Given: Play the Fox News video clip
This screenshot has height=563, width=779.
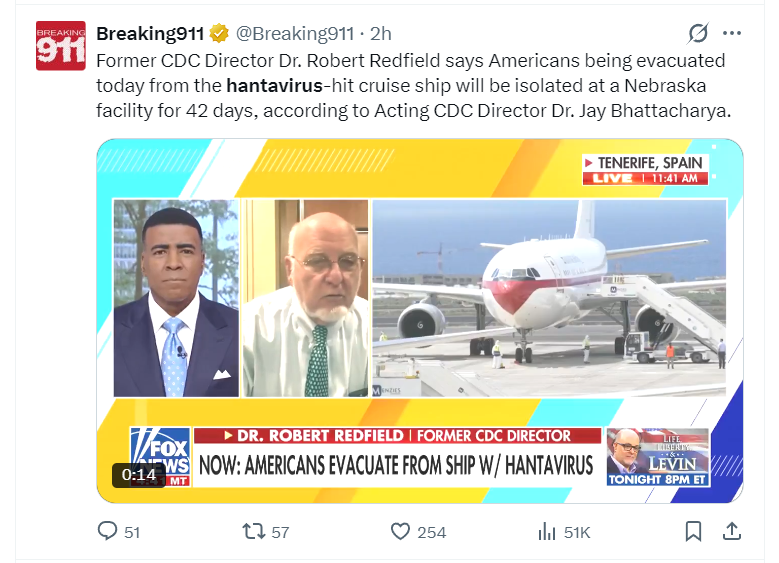Looking at the screenshot, I should (x=420, y=321).
